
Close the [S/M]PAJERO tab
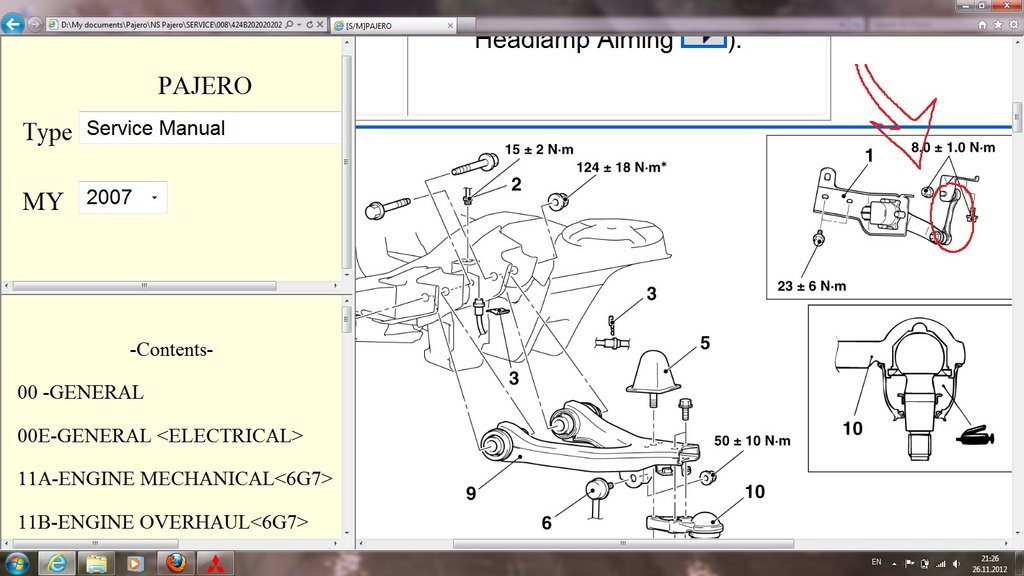(450, 25)
